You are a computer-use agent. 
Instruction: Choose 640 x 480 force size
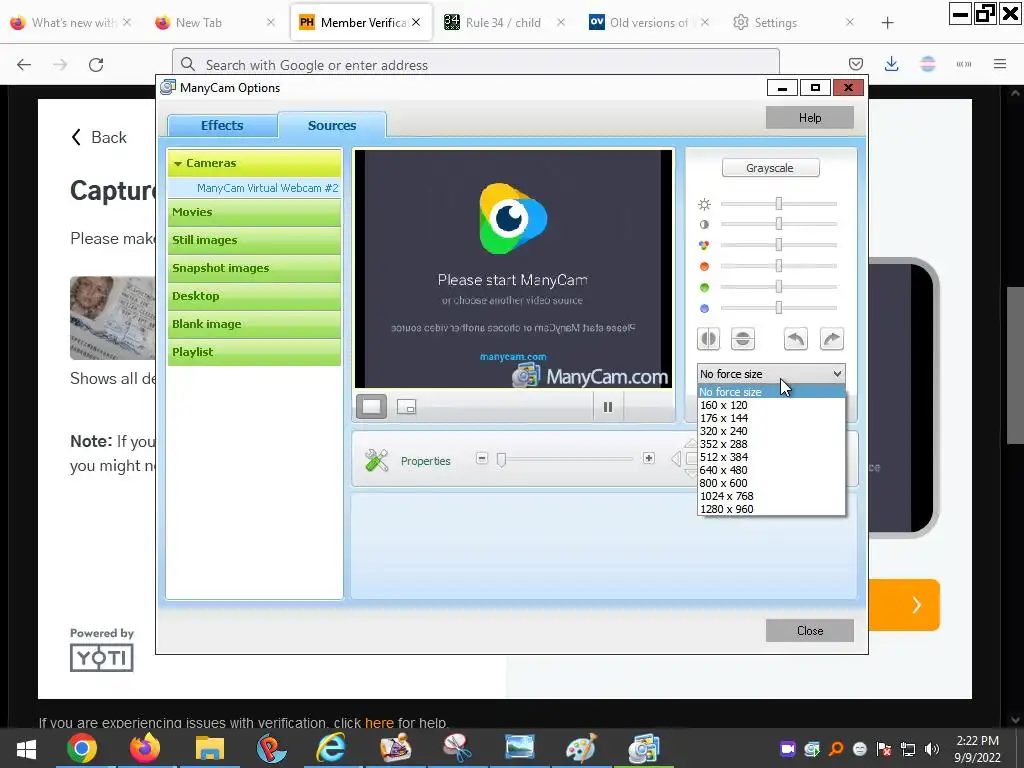(771, 470)
